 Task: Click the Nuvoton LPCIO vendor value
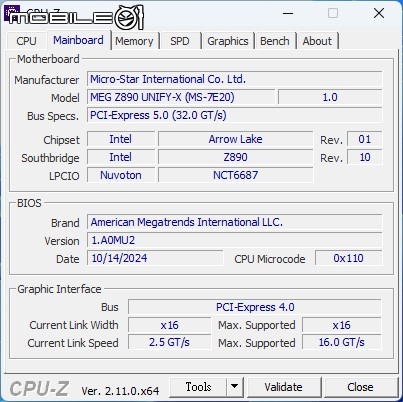(x=121, y=175)
